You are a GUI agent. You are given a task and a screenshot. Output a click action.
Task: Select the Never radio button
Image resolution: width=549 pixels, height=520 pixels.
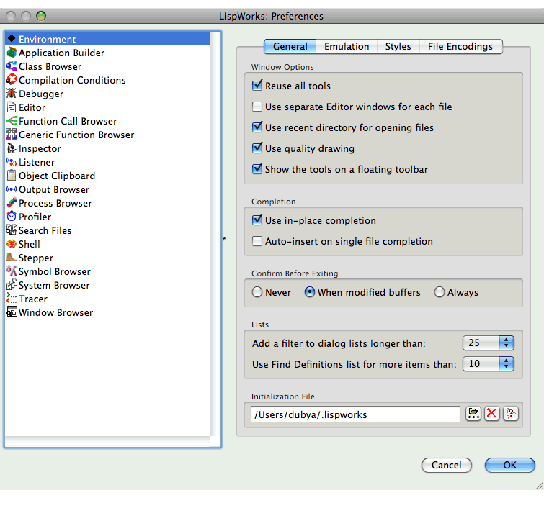(257, 292)
